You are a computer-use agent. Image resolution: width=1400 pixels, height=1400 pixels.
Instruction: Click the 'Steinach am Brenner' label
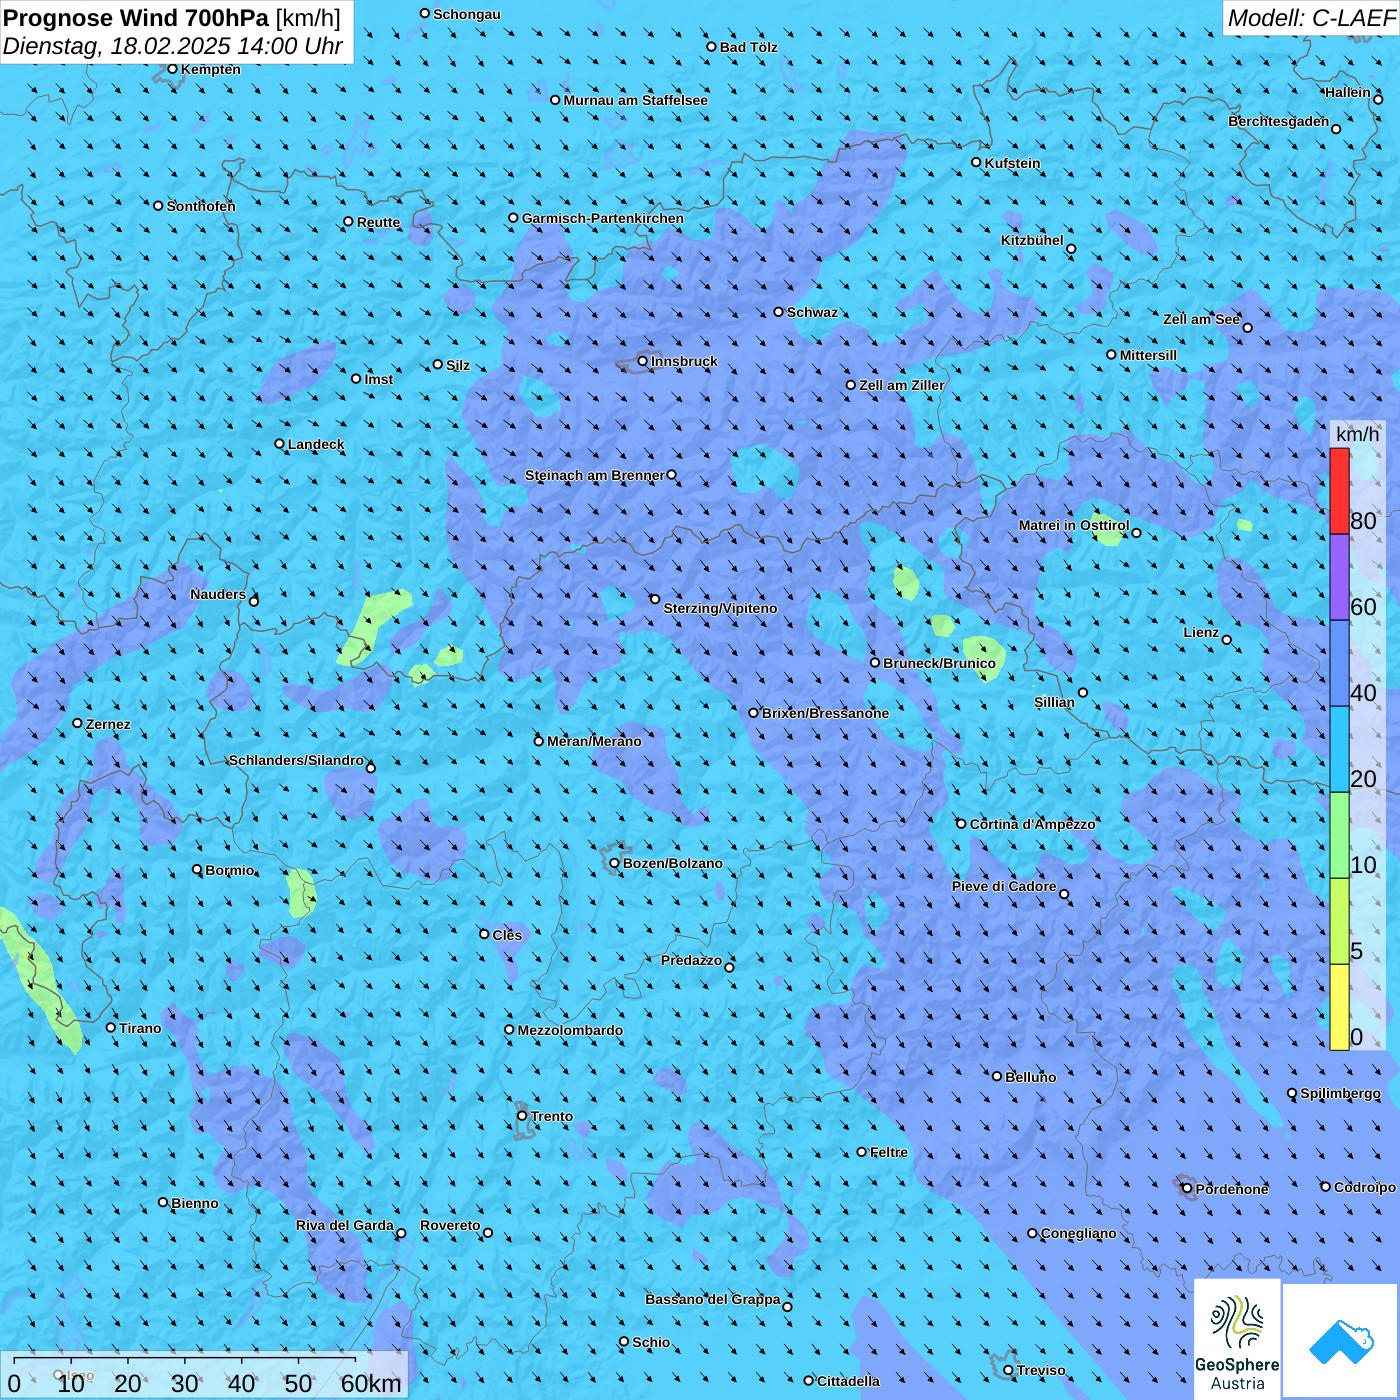[595, 475]
